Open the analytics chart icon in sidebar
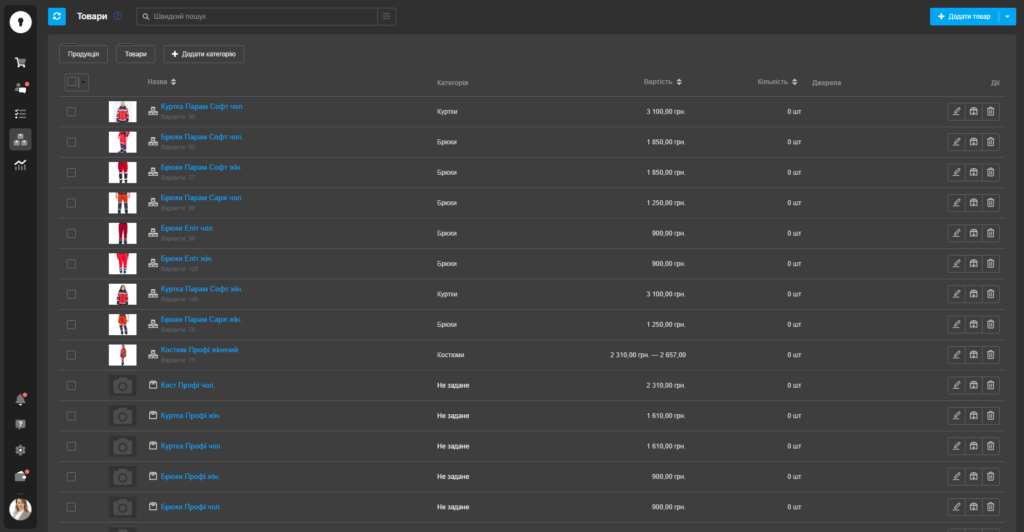This screenshot has width=1024, height=532. (20, 165)
